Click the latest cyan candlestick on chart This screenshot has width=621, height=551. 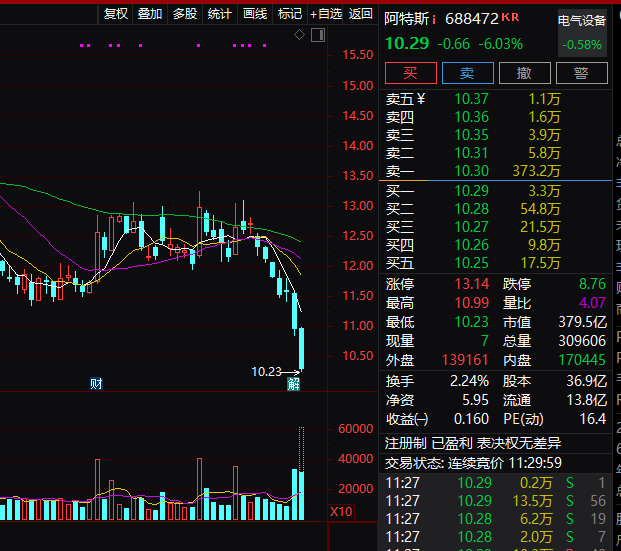[x=301, y=349]
